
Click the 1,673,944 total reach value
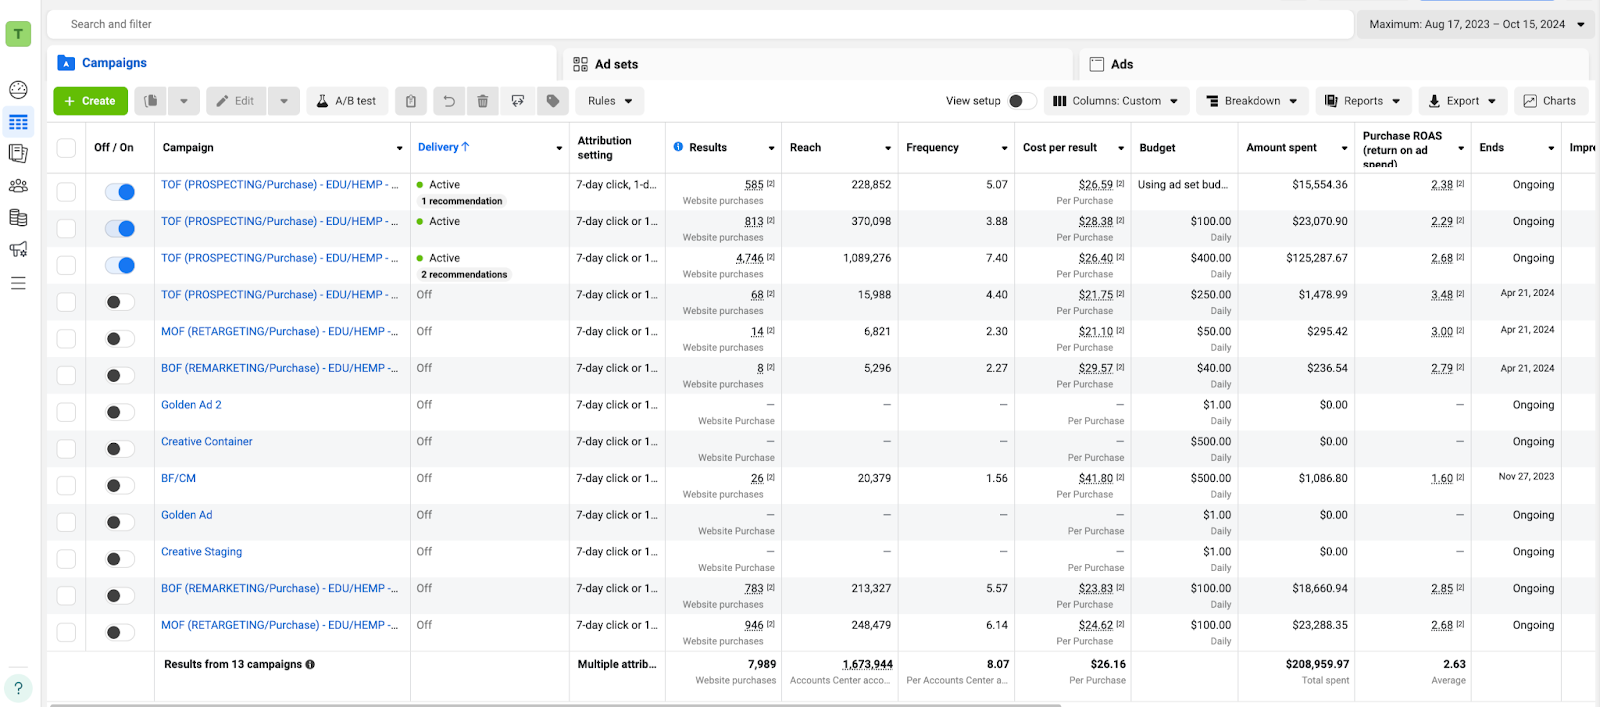(867, 664)
